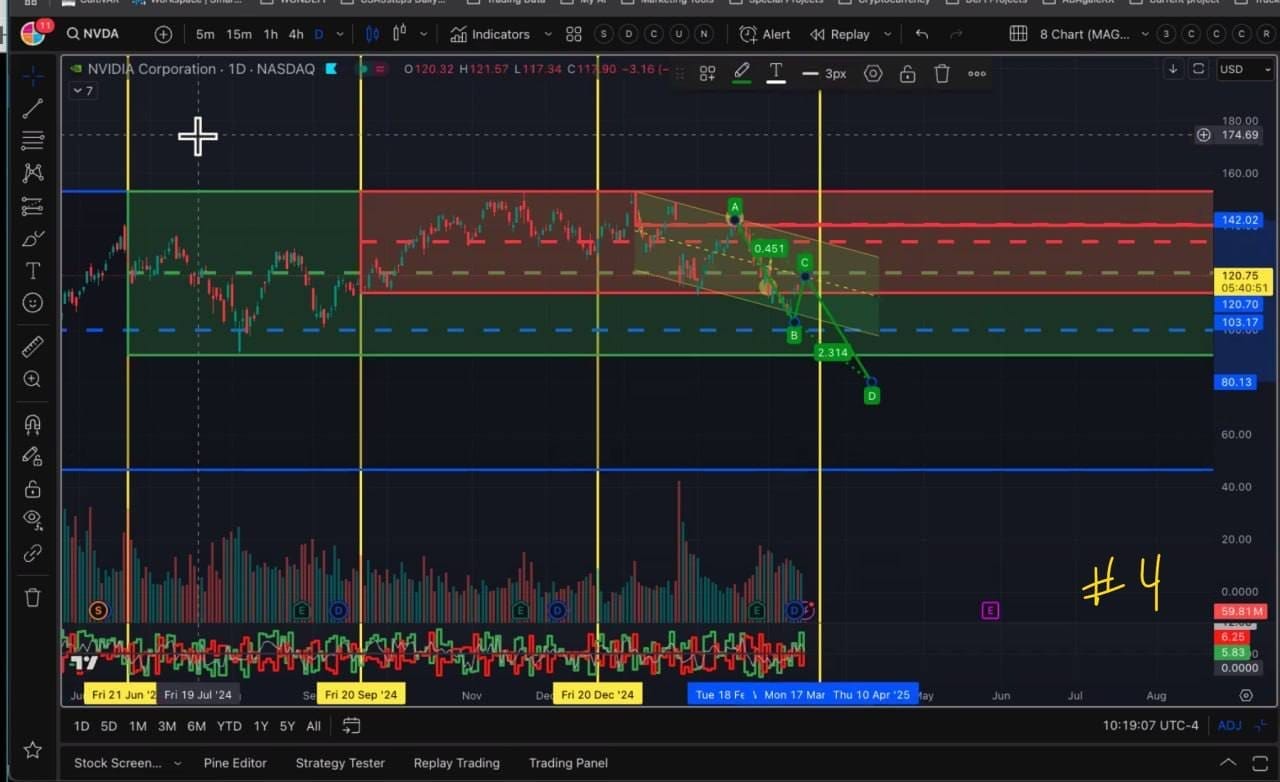Toggle the magnet snap mode
This screenshot has width=1280, height=782.
[x=33, y=423]
